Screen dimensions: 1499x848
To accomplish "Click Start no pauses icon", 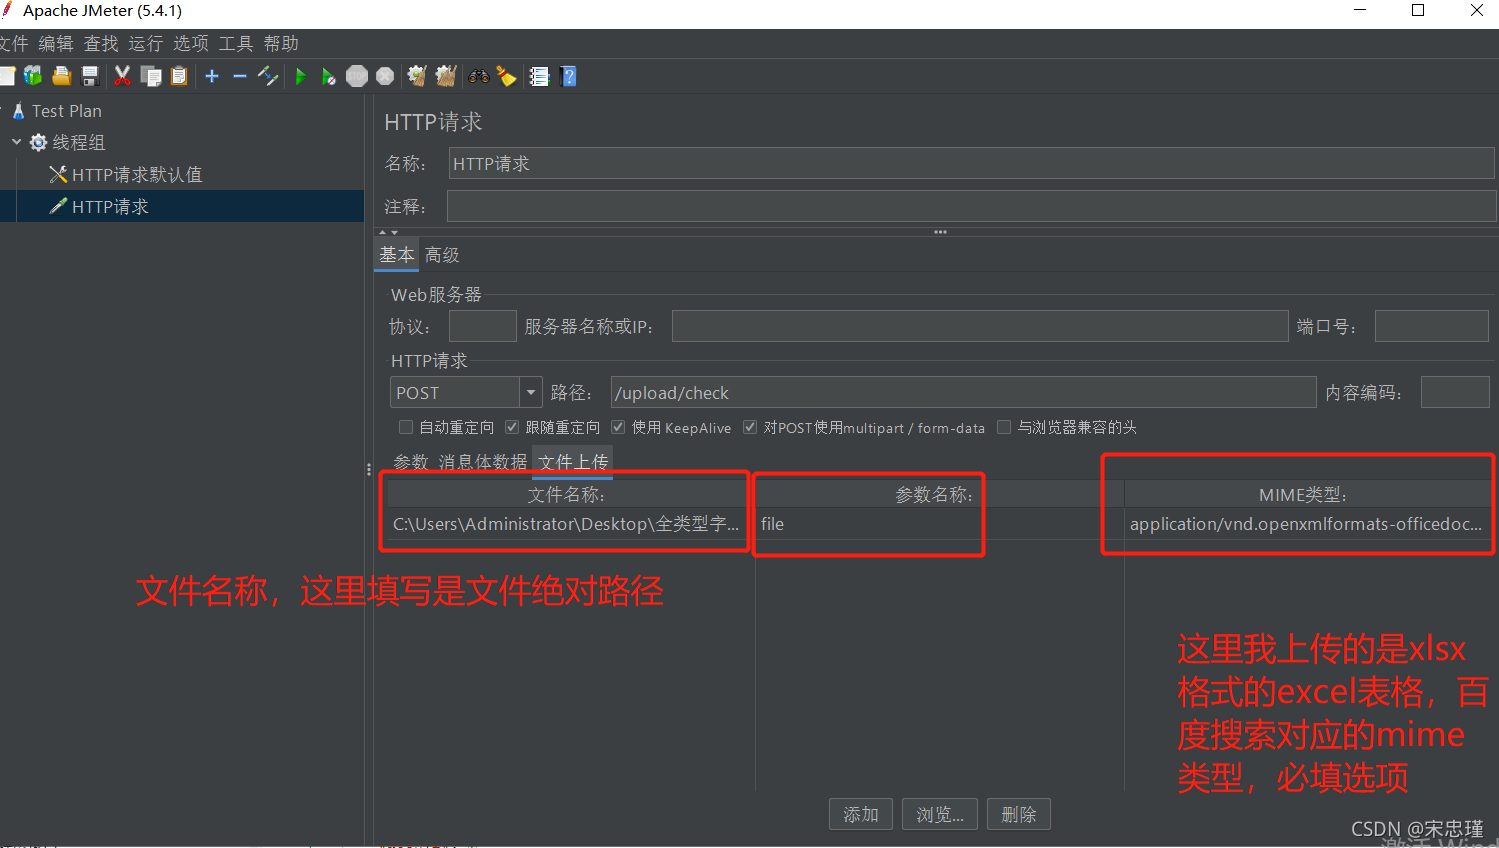I will [328, 76].
